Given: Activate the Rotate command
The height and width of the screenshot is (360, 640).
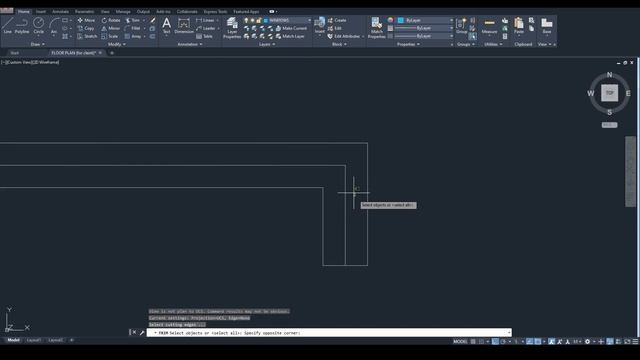Looking at the screenshot, I should [111, 20].
